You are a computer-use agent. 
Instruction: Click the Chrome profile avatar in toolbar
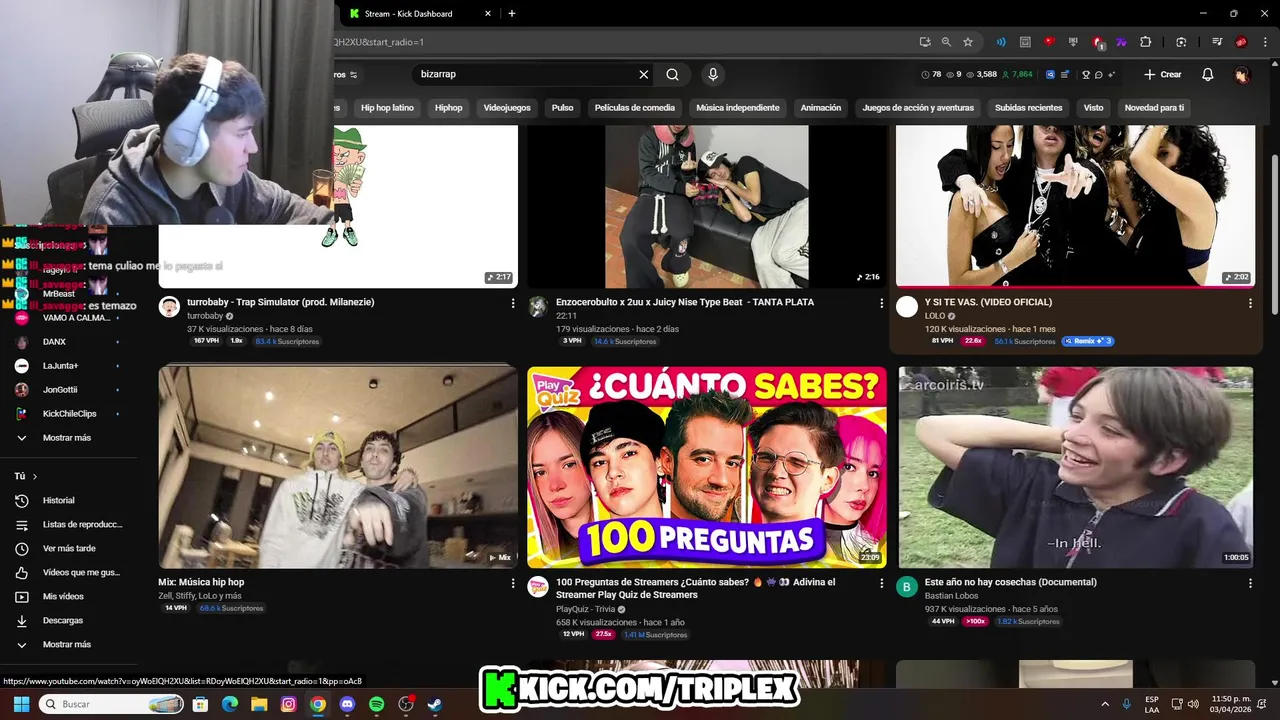point(1241,42)
